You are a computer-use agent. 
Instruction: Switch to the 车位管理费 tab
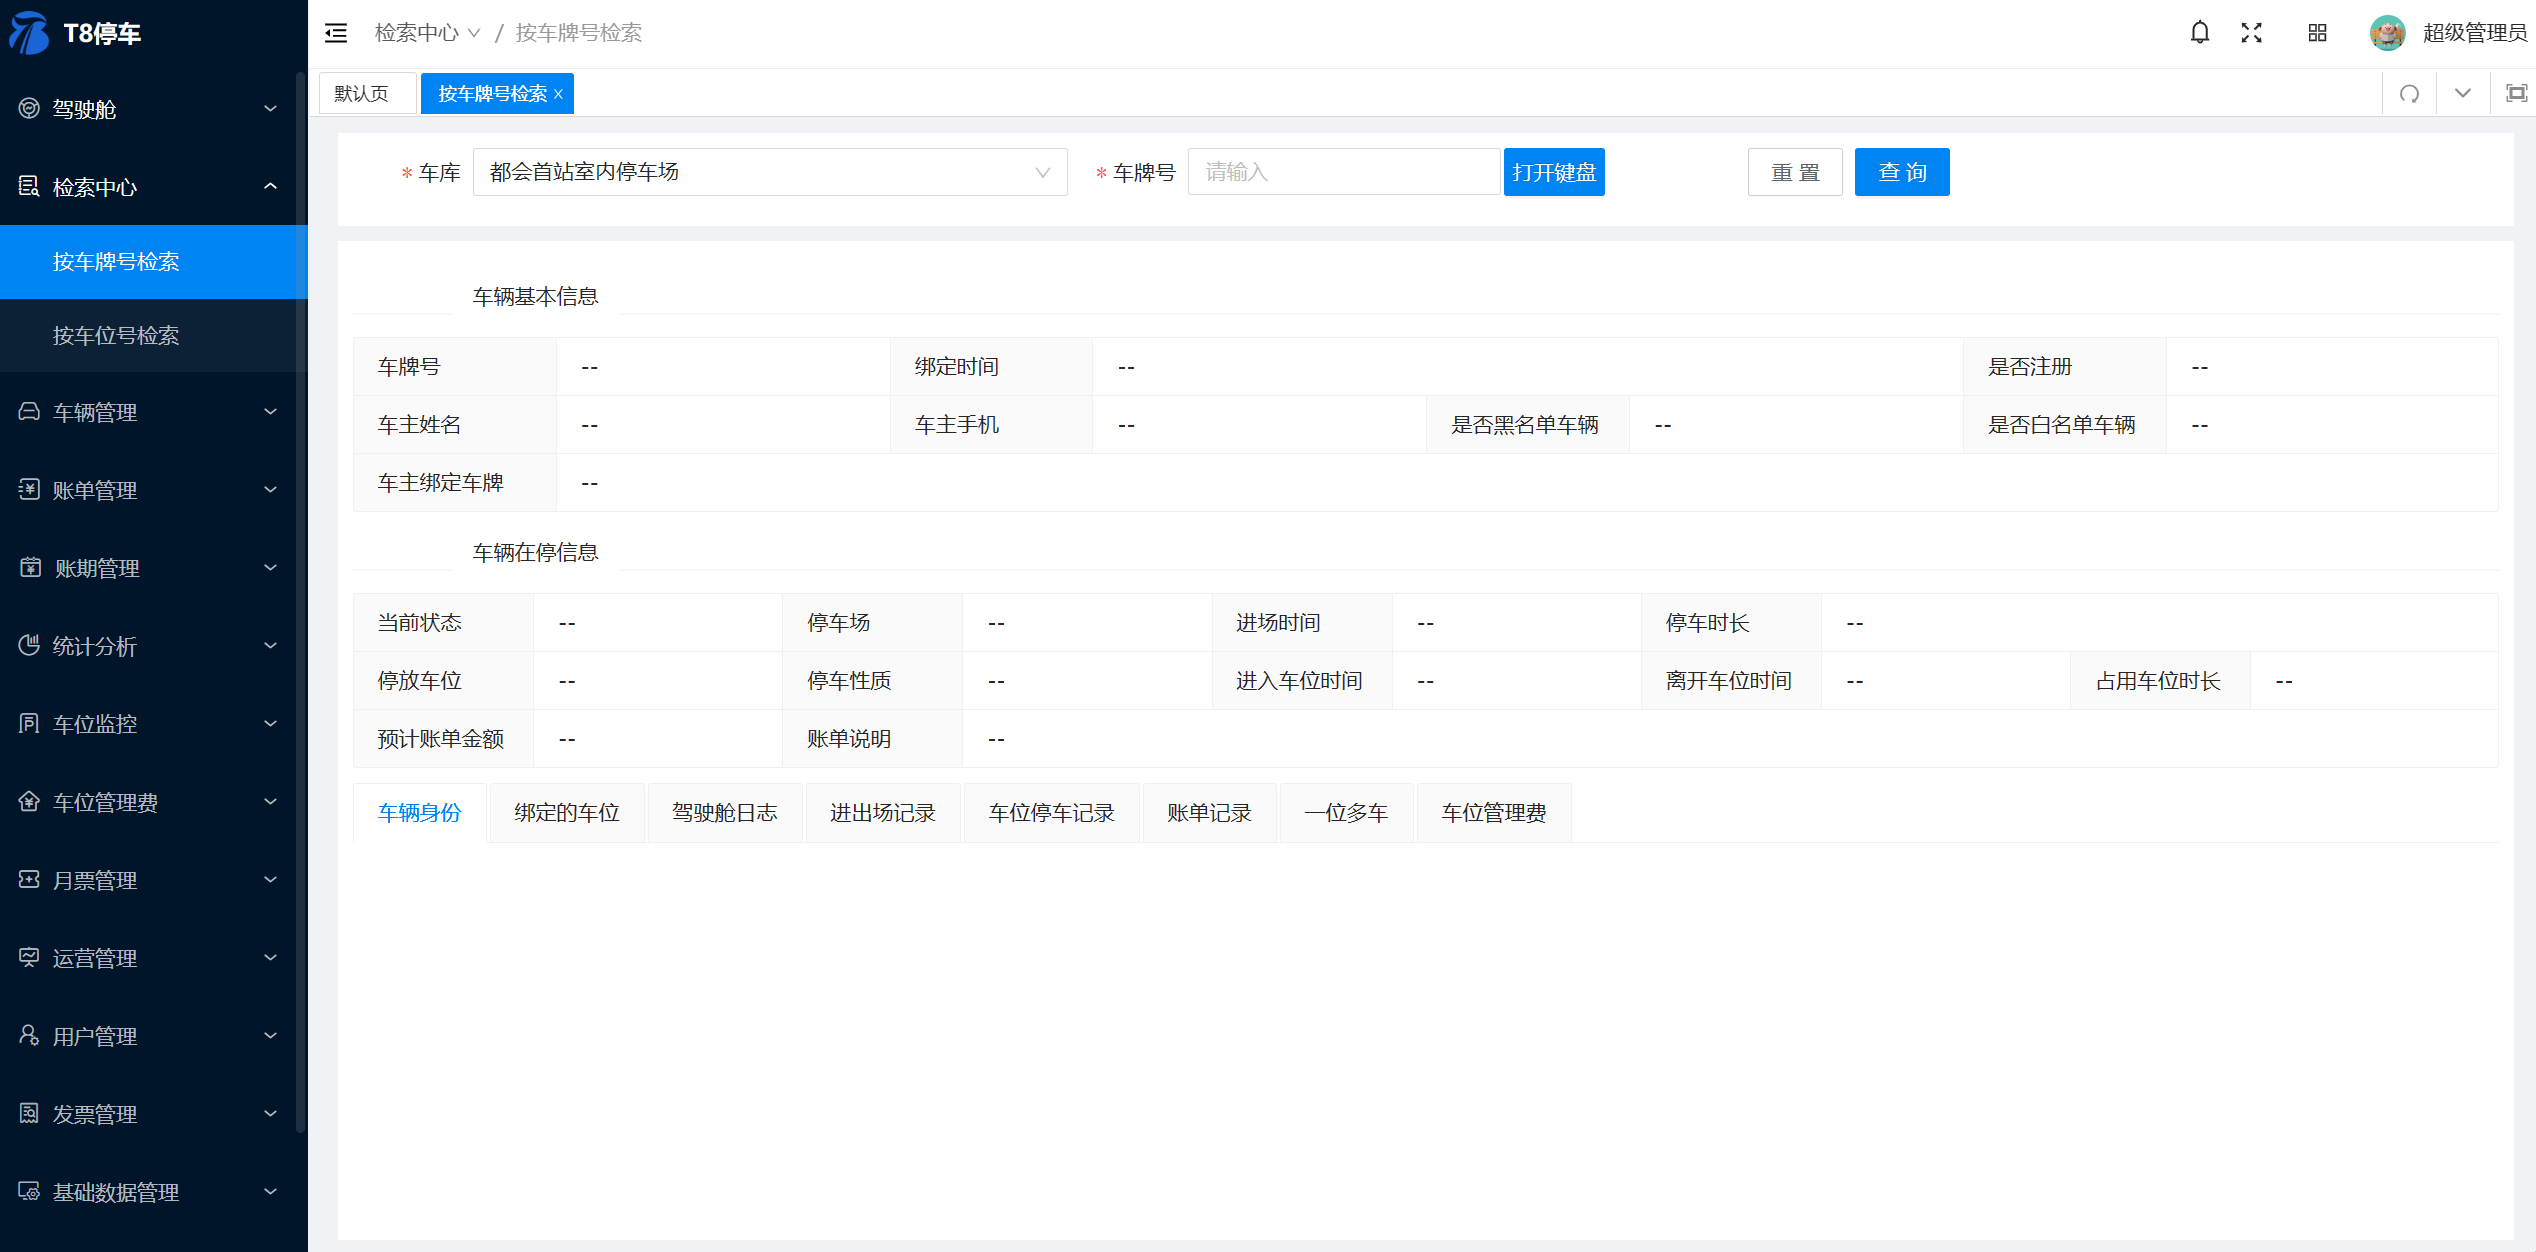[x=1494, y=813]
